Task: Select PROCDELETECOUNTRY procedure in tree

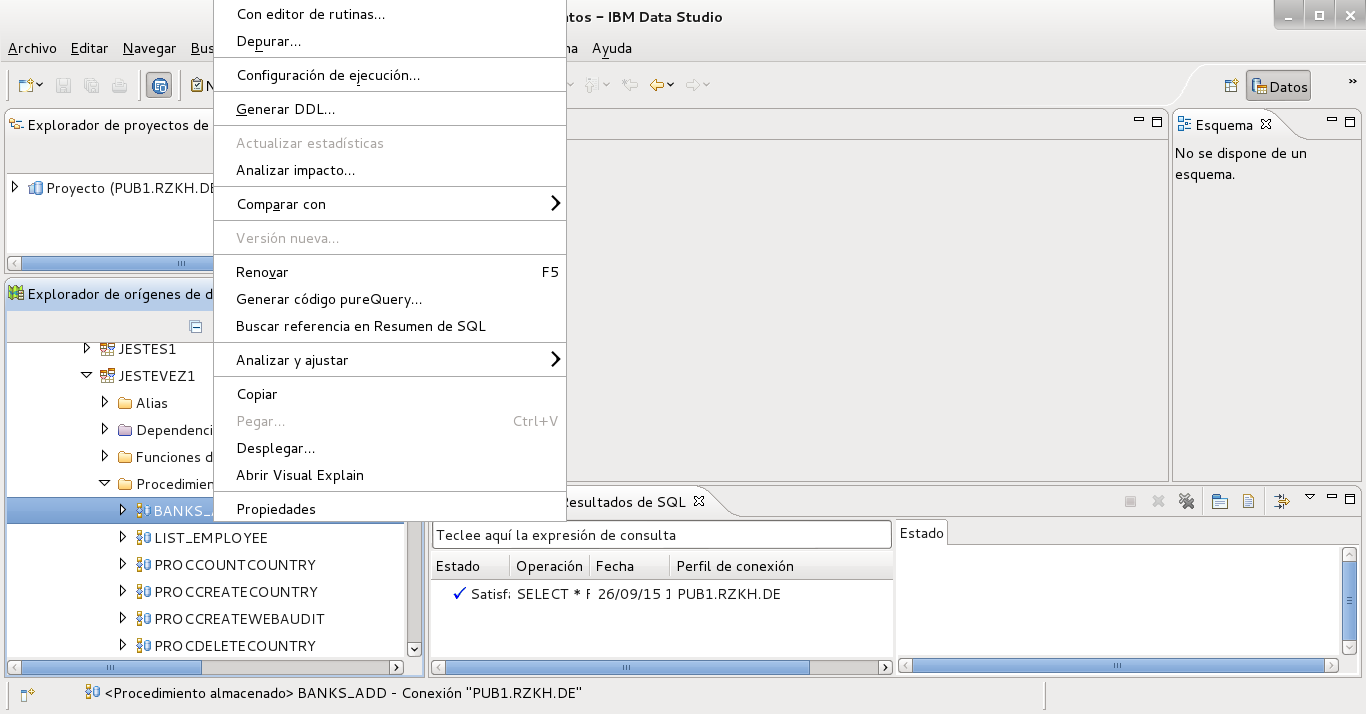Action: click(x=235, y=646)
